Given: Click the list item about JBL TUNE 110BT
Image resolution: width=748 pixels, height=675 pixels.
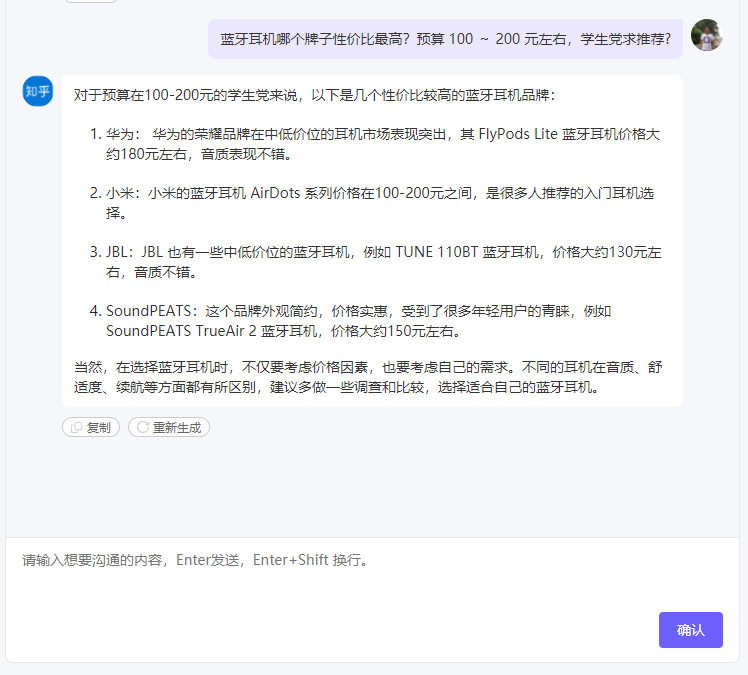Looking at the screenshot, I should [375, 262].
